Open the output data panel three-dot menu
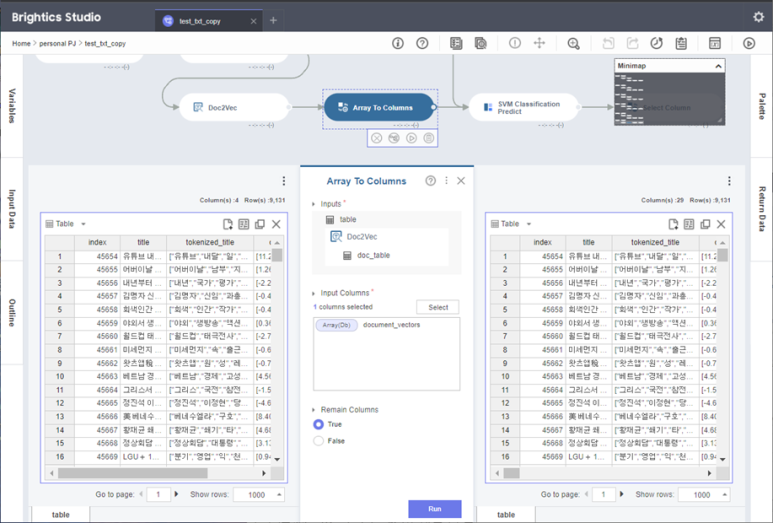Screen dimensions: 773x523 (729, 181)
